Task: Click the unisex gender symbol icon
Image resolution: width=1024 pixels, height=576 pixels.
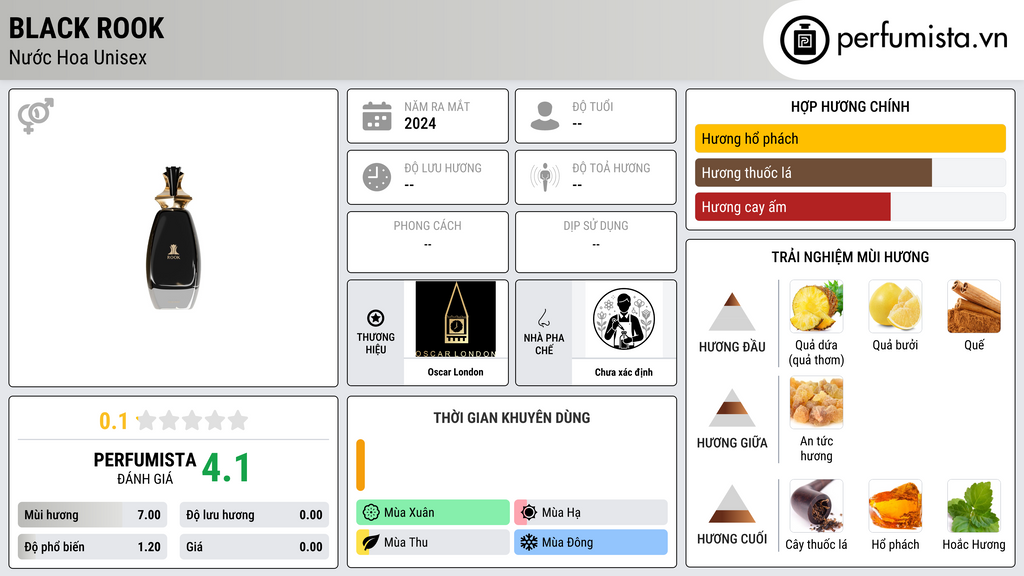Action: (36, 116)
